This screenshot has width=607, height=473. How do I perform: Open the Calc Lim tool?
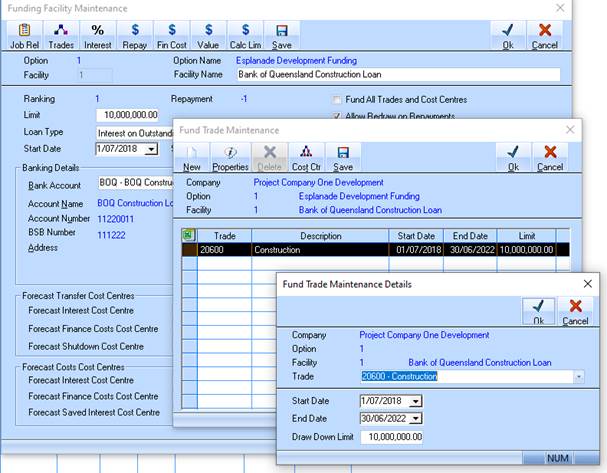[x=244, y=36]
